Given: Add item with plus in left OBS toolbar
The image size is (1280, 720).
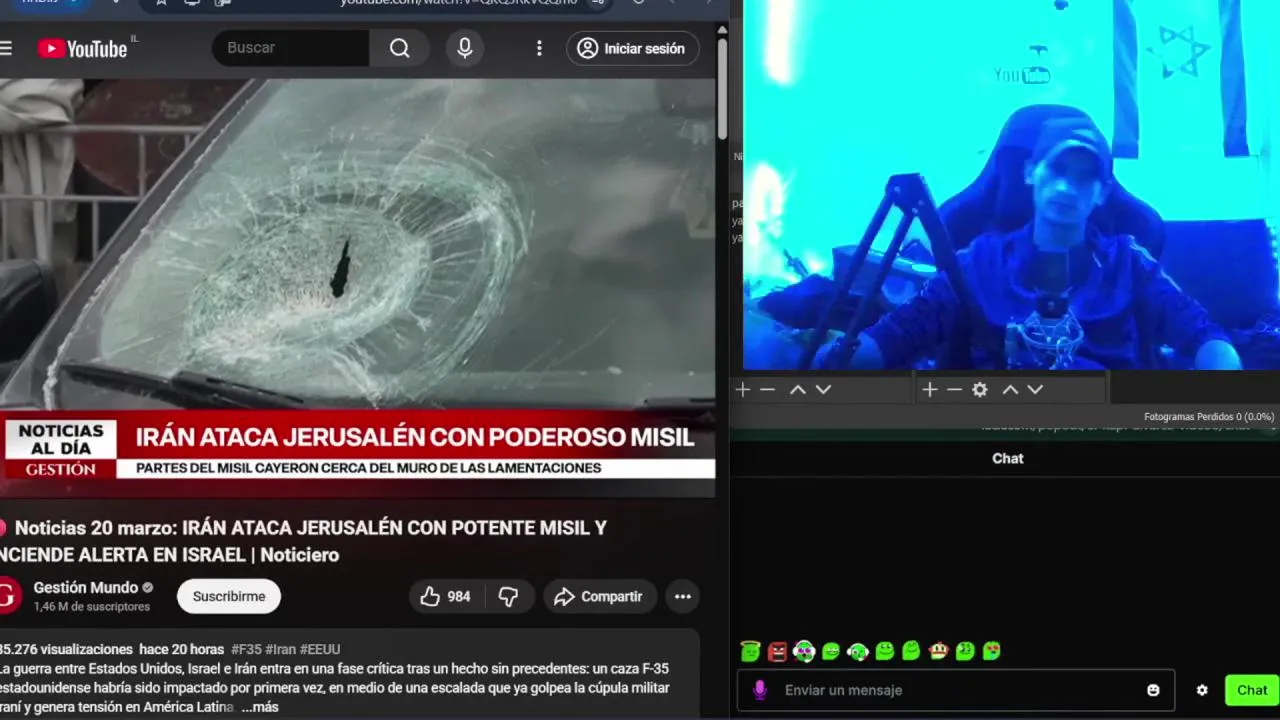Looking at the screenshot, I should click(743, 390).
